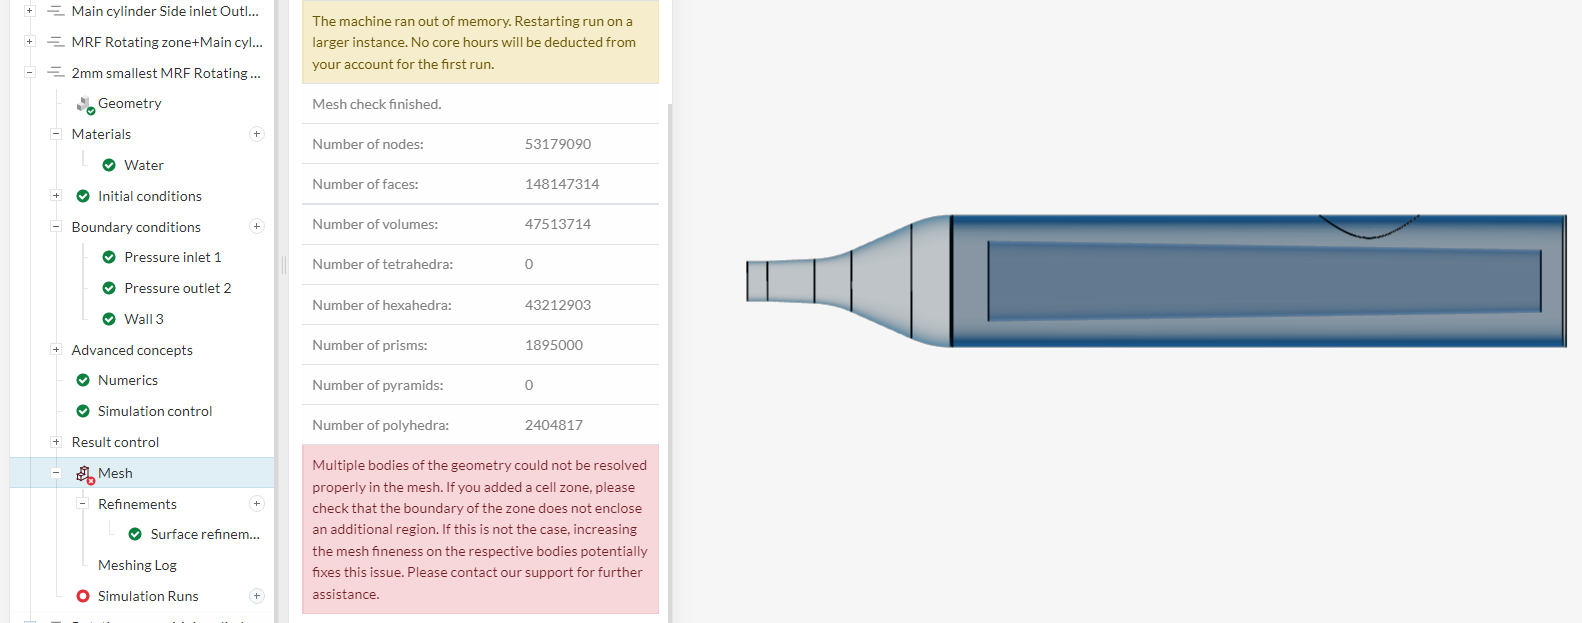Image resolution: width=1582 pixels, height=623 pixels.
Task: Expand the Initial conditions node
Action: click(56, 196)
